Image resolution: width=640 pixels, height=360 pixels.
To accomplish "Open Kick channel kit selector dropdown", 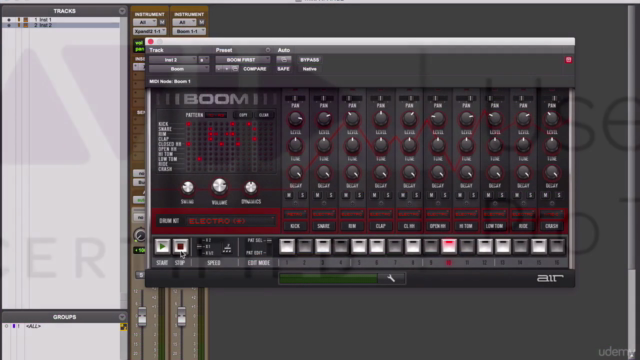I will click(x=295, y=214).
